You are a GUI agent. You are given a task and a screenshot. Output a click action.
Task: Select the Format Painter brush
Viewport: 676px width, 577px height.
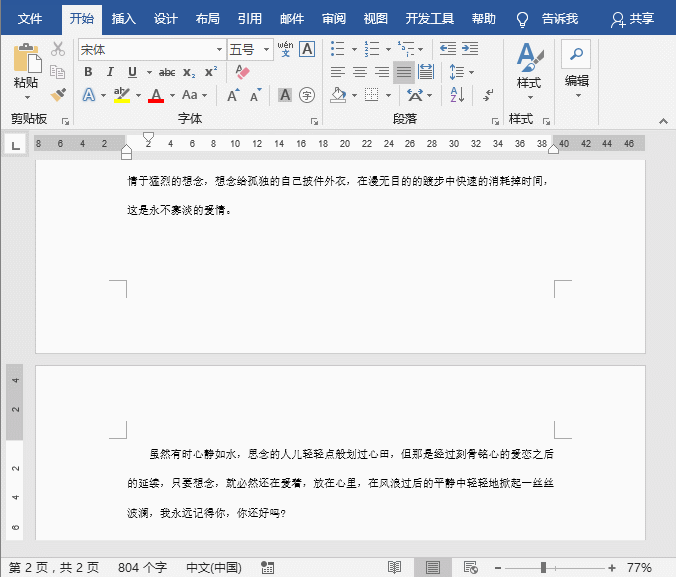[58, 94]
